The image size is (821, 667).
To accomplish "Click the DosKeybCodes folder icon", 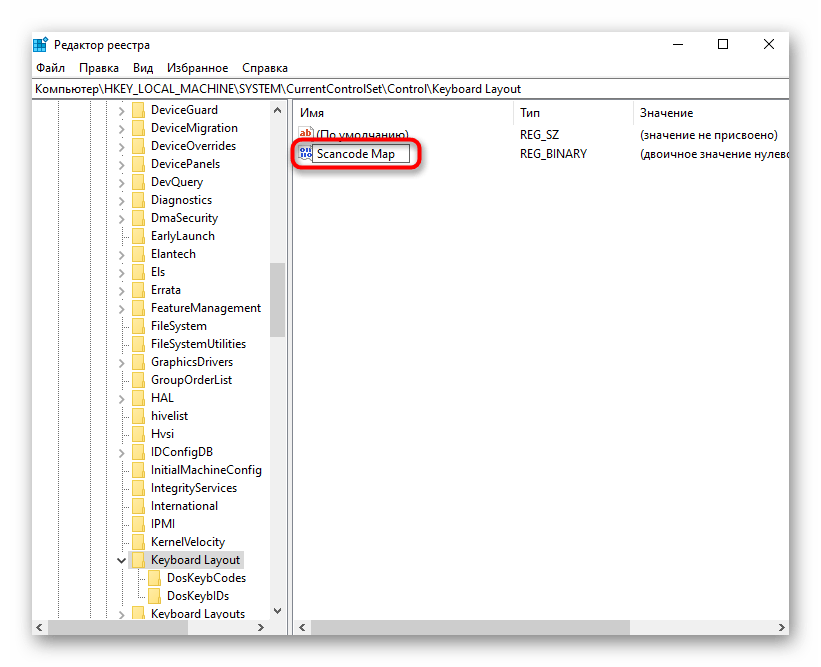I will [x=155, y=578].
